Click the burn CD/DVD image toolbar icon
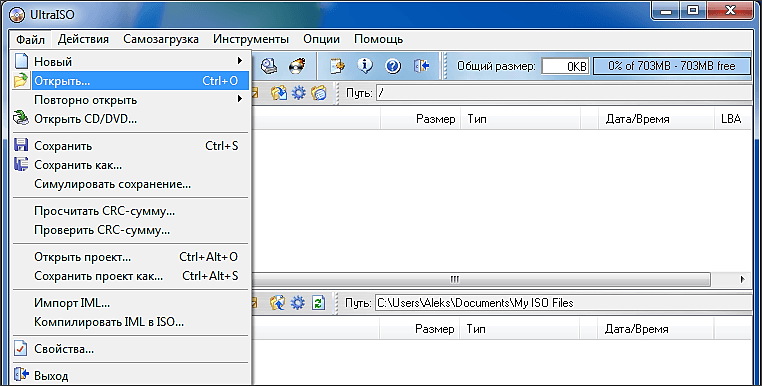 tap(297, 66)
